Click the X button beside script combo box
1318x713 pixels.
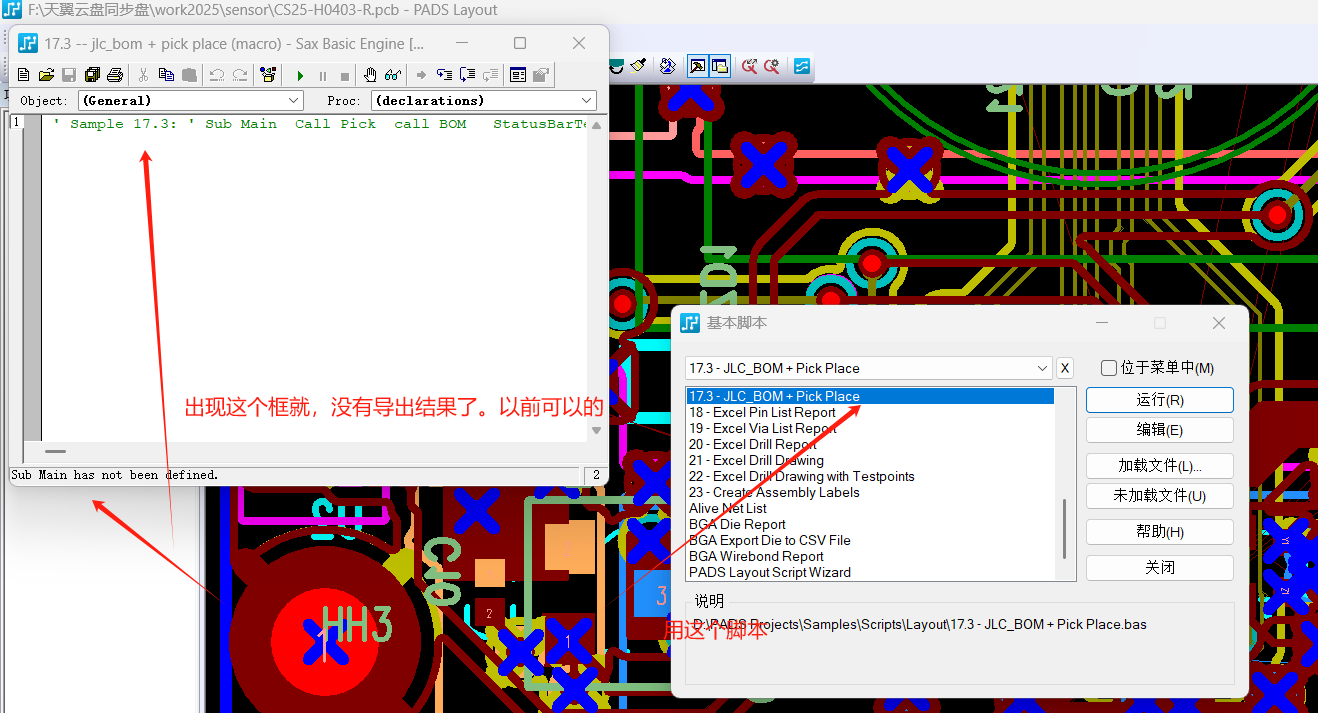point(1065,368)
